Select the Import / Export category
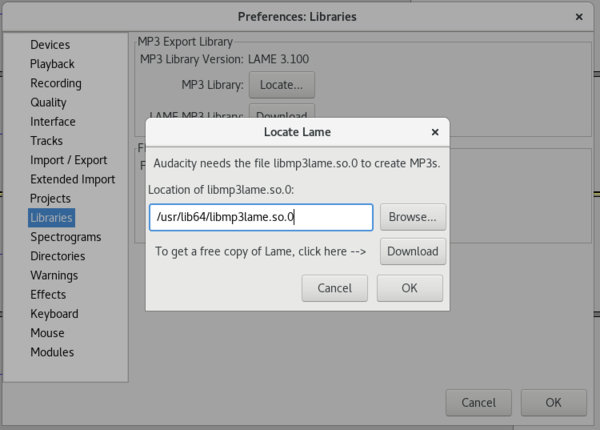 point(68,160)
